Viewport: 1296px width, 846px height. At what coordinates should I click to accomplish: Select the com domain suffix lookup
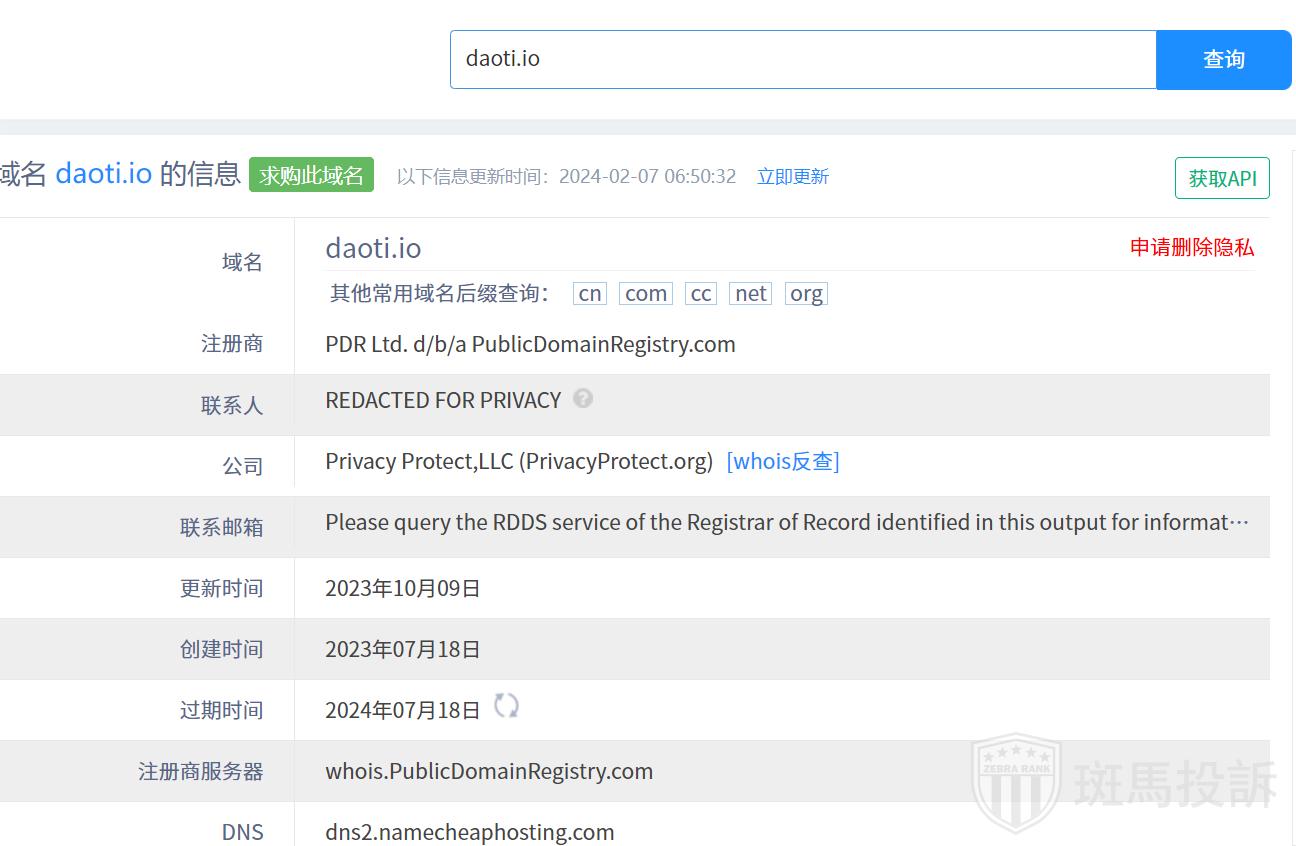pos(646,293)
